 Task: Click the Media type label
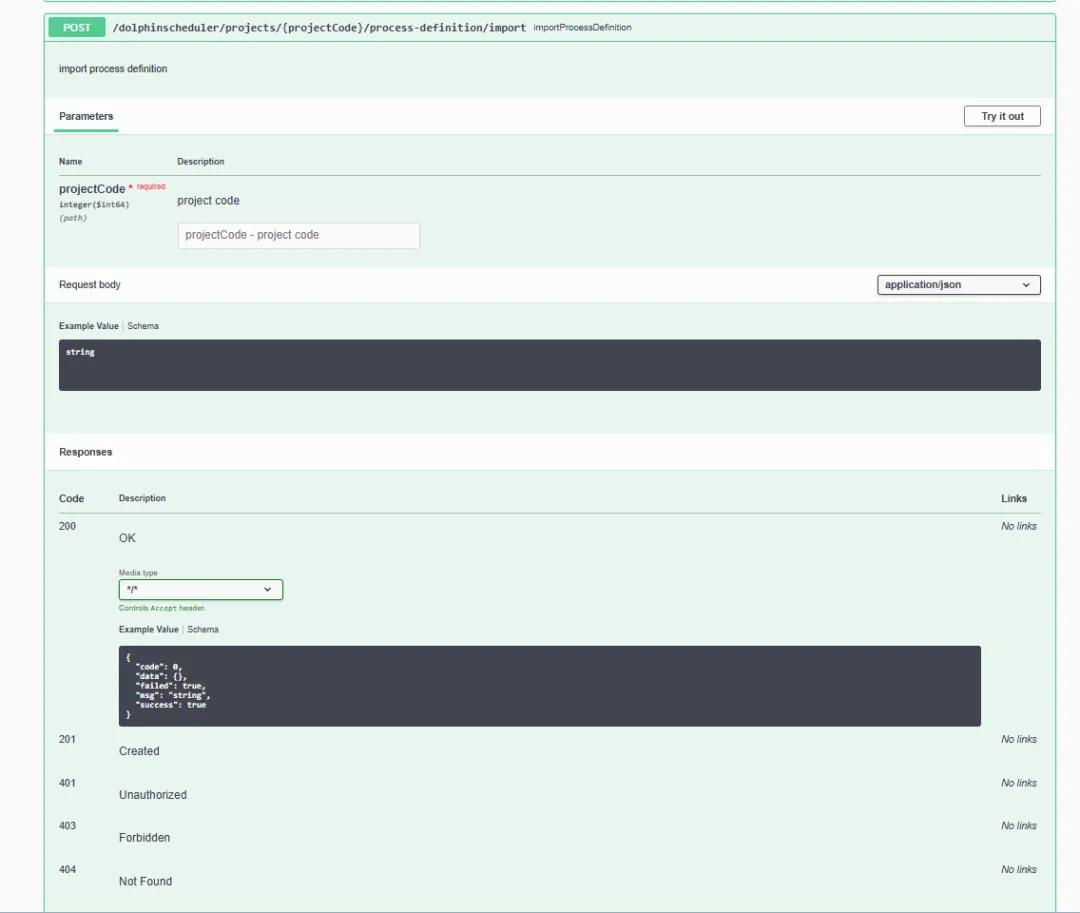click(x=138, y=573)
